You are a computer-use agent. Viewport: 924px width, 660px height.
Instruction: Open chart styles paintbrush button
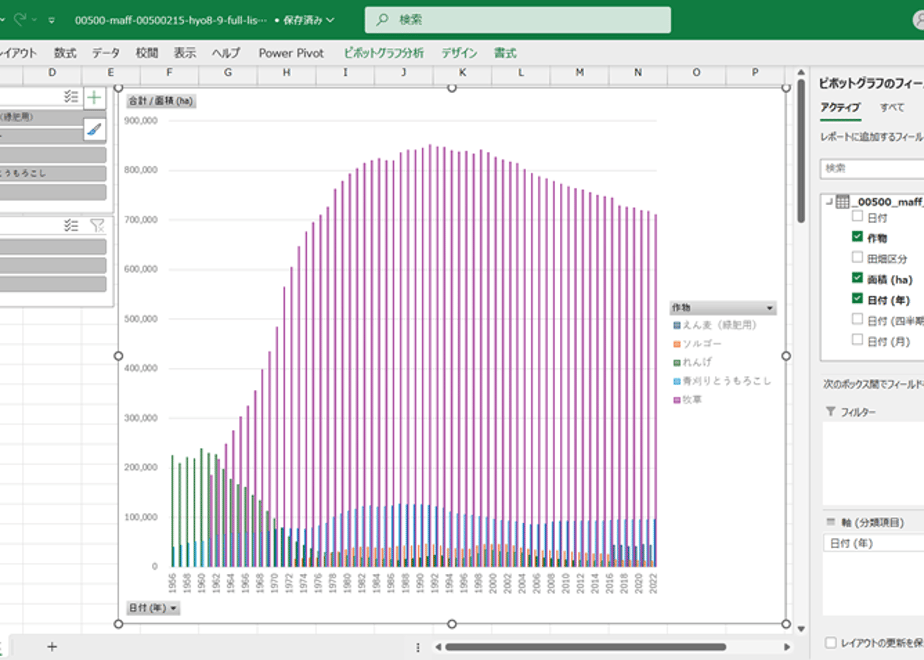pos(94,130)
